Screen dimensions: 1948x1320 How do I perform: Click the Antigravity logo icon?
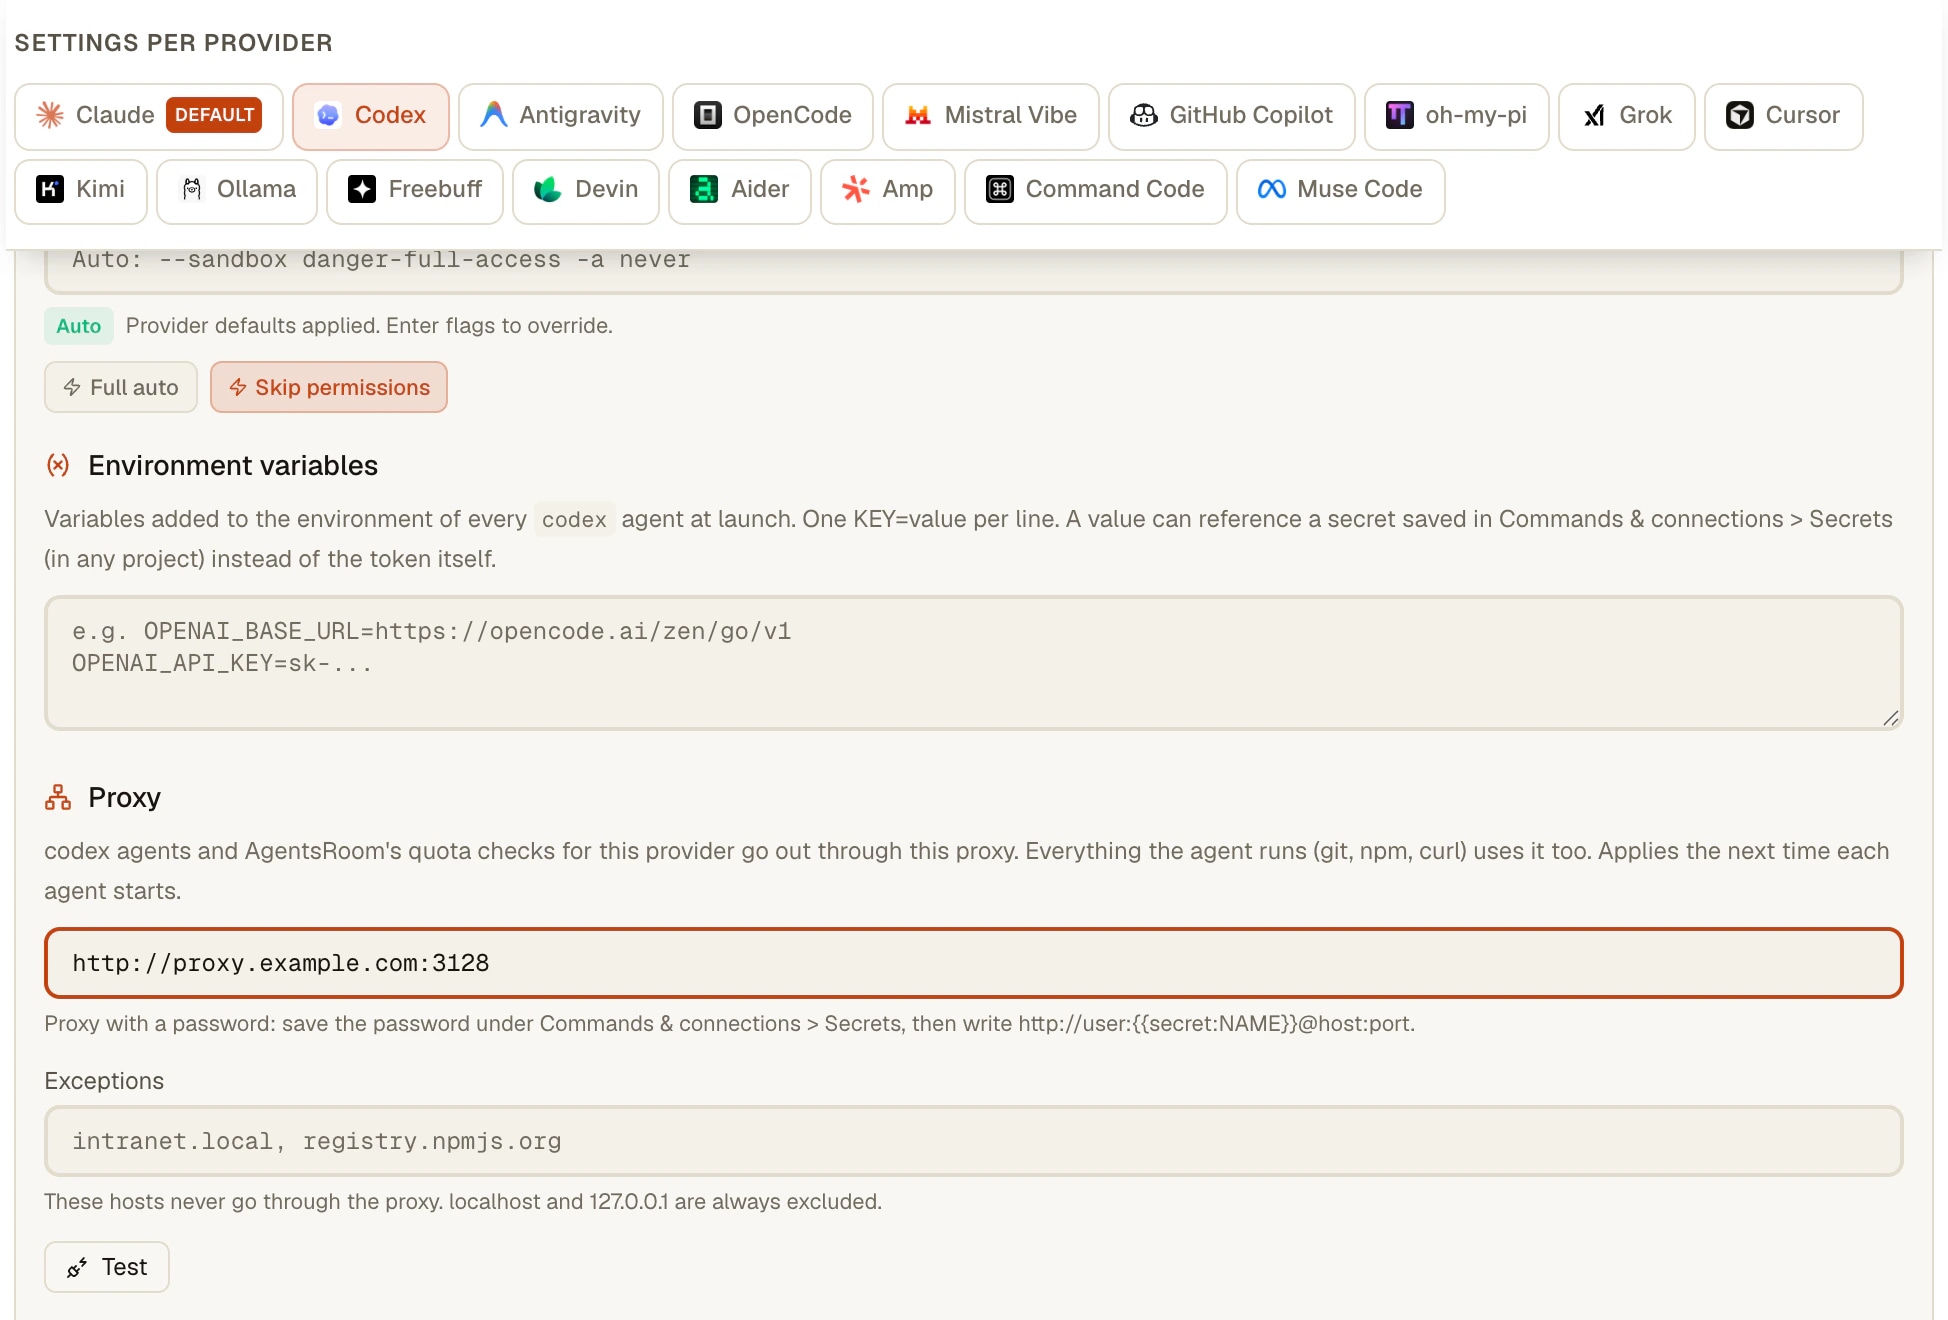coord(494,115)
